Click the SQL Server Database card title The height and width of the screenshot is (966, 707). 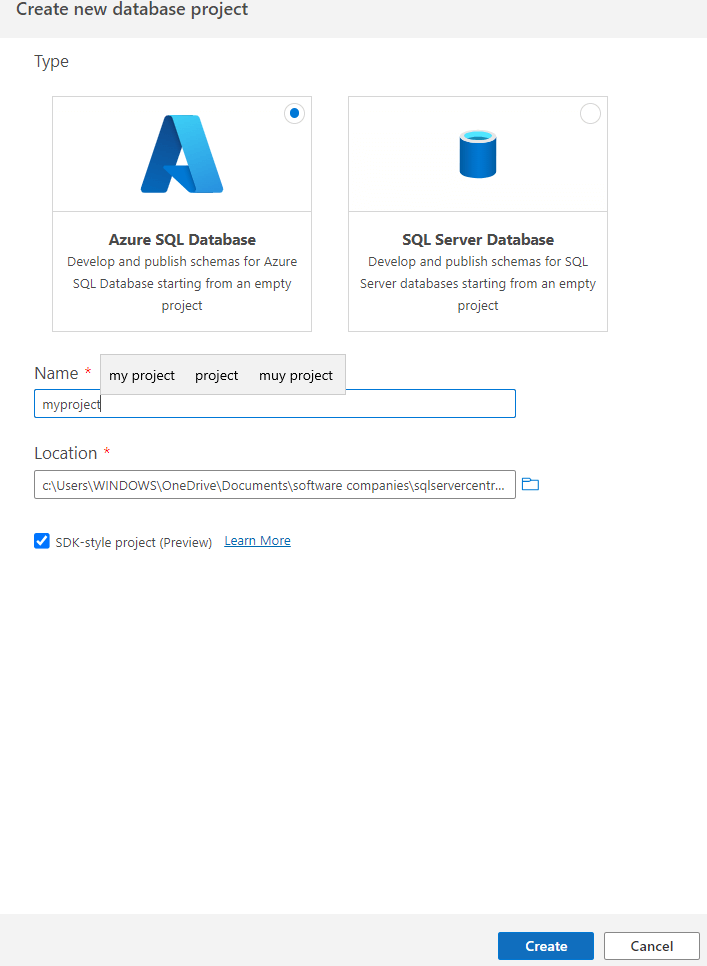coord(478,239)
